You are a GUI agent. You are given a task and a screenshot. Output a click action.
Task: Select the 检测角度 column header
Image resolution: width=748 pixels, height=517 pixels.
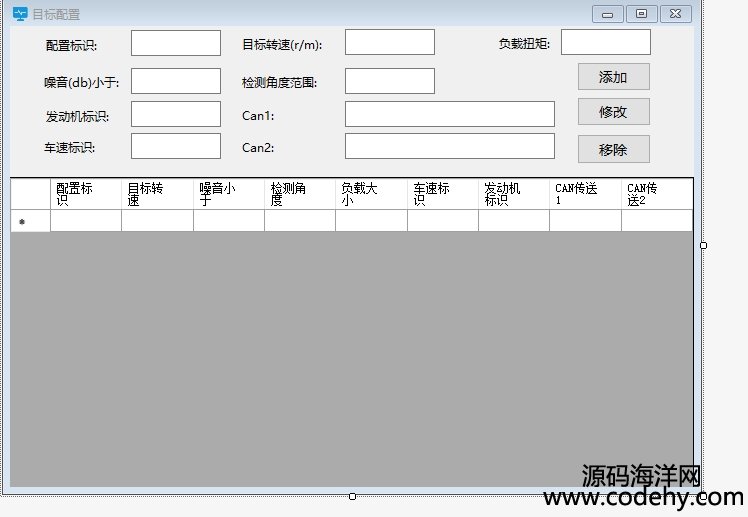click(x=300, y=194)
